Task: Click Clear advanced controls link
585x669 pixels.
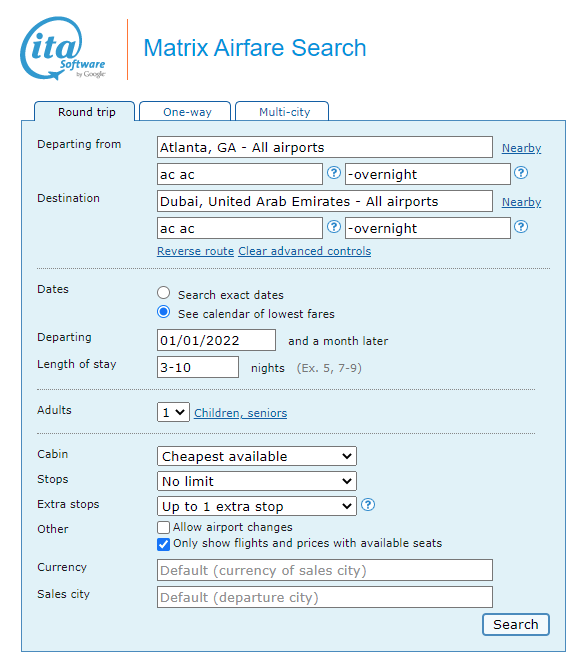Action: [x=305, y=251]
